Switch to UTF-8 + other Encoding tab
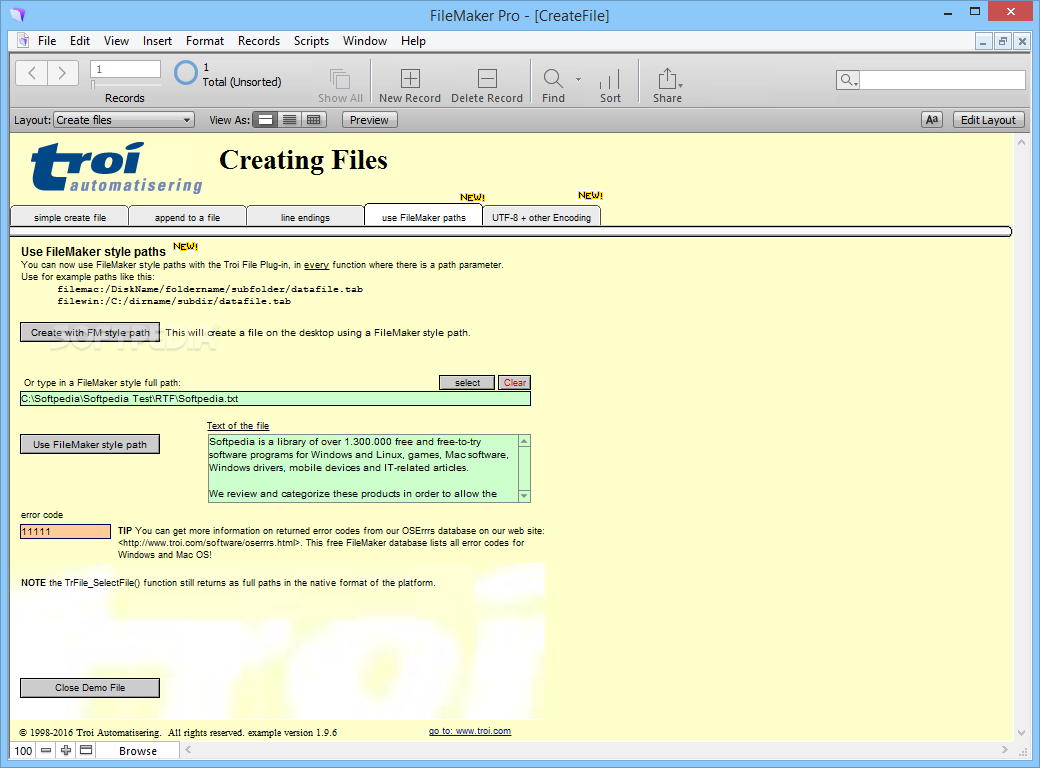 click(541, 217)
